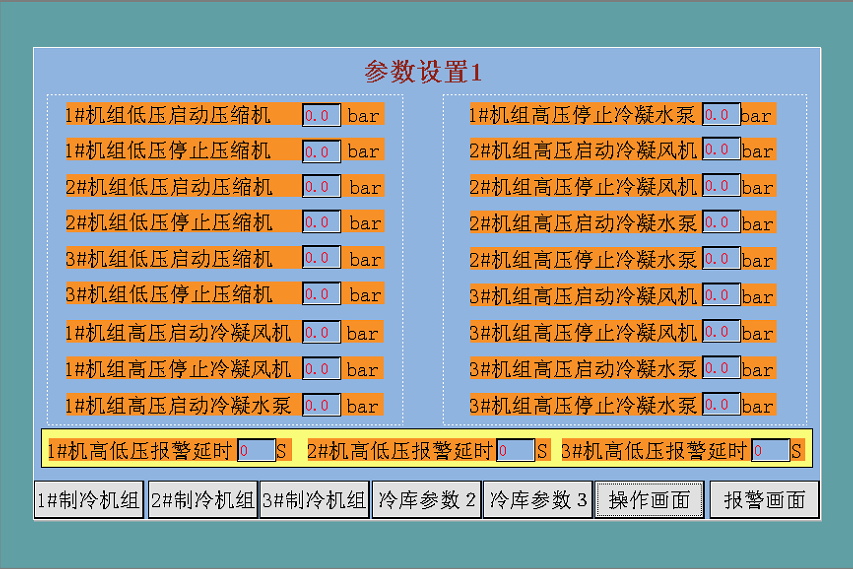The width and height of the screenshot is (853, 569).
Task: Switch to 操作画面 screen
Action: pos(650,499)
